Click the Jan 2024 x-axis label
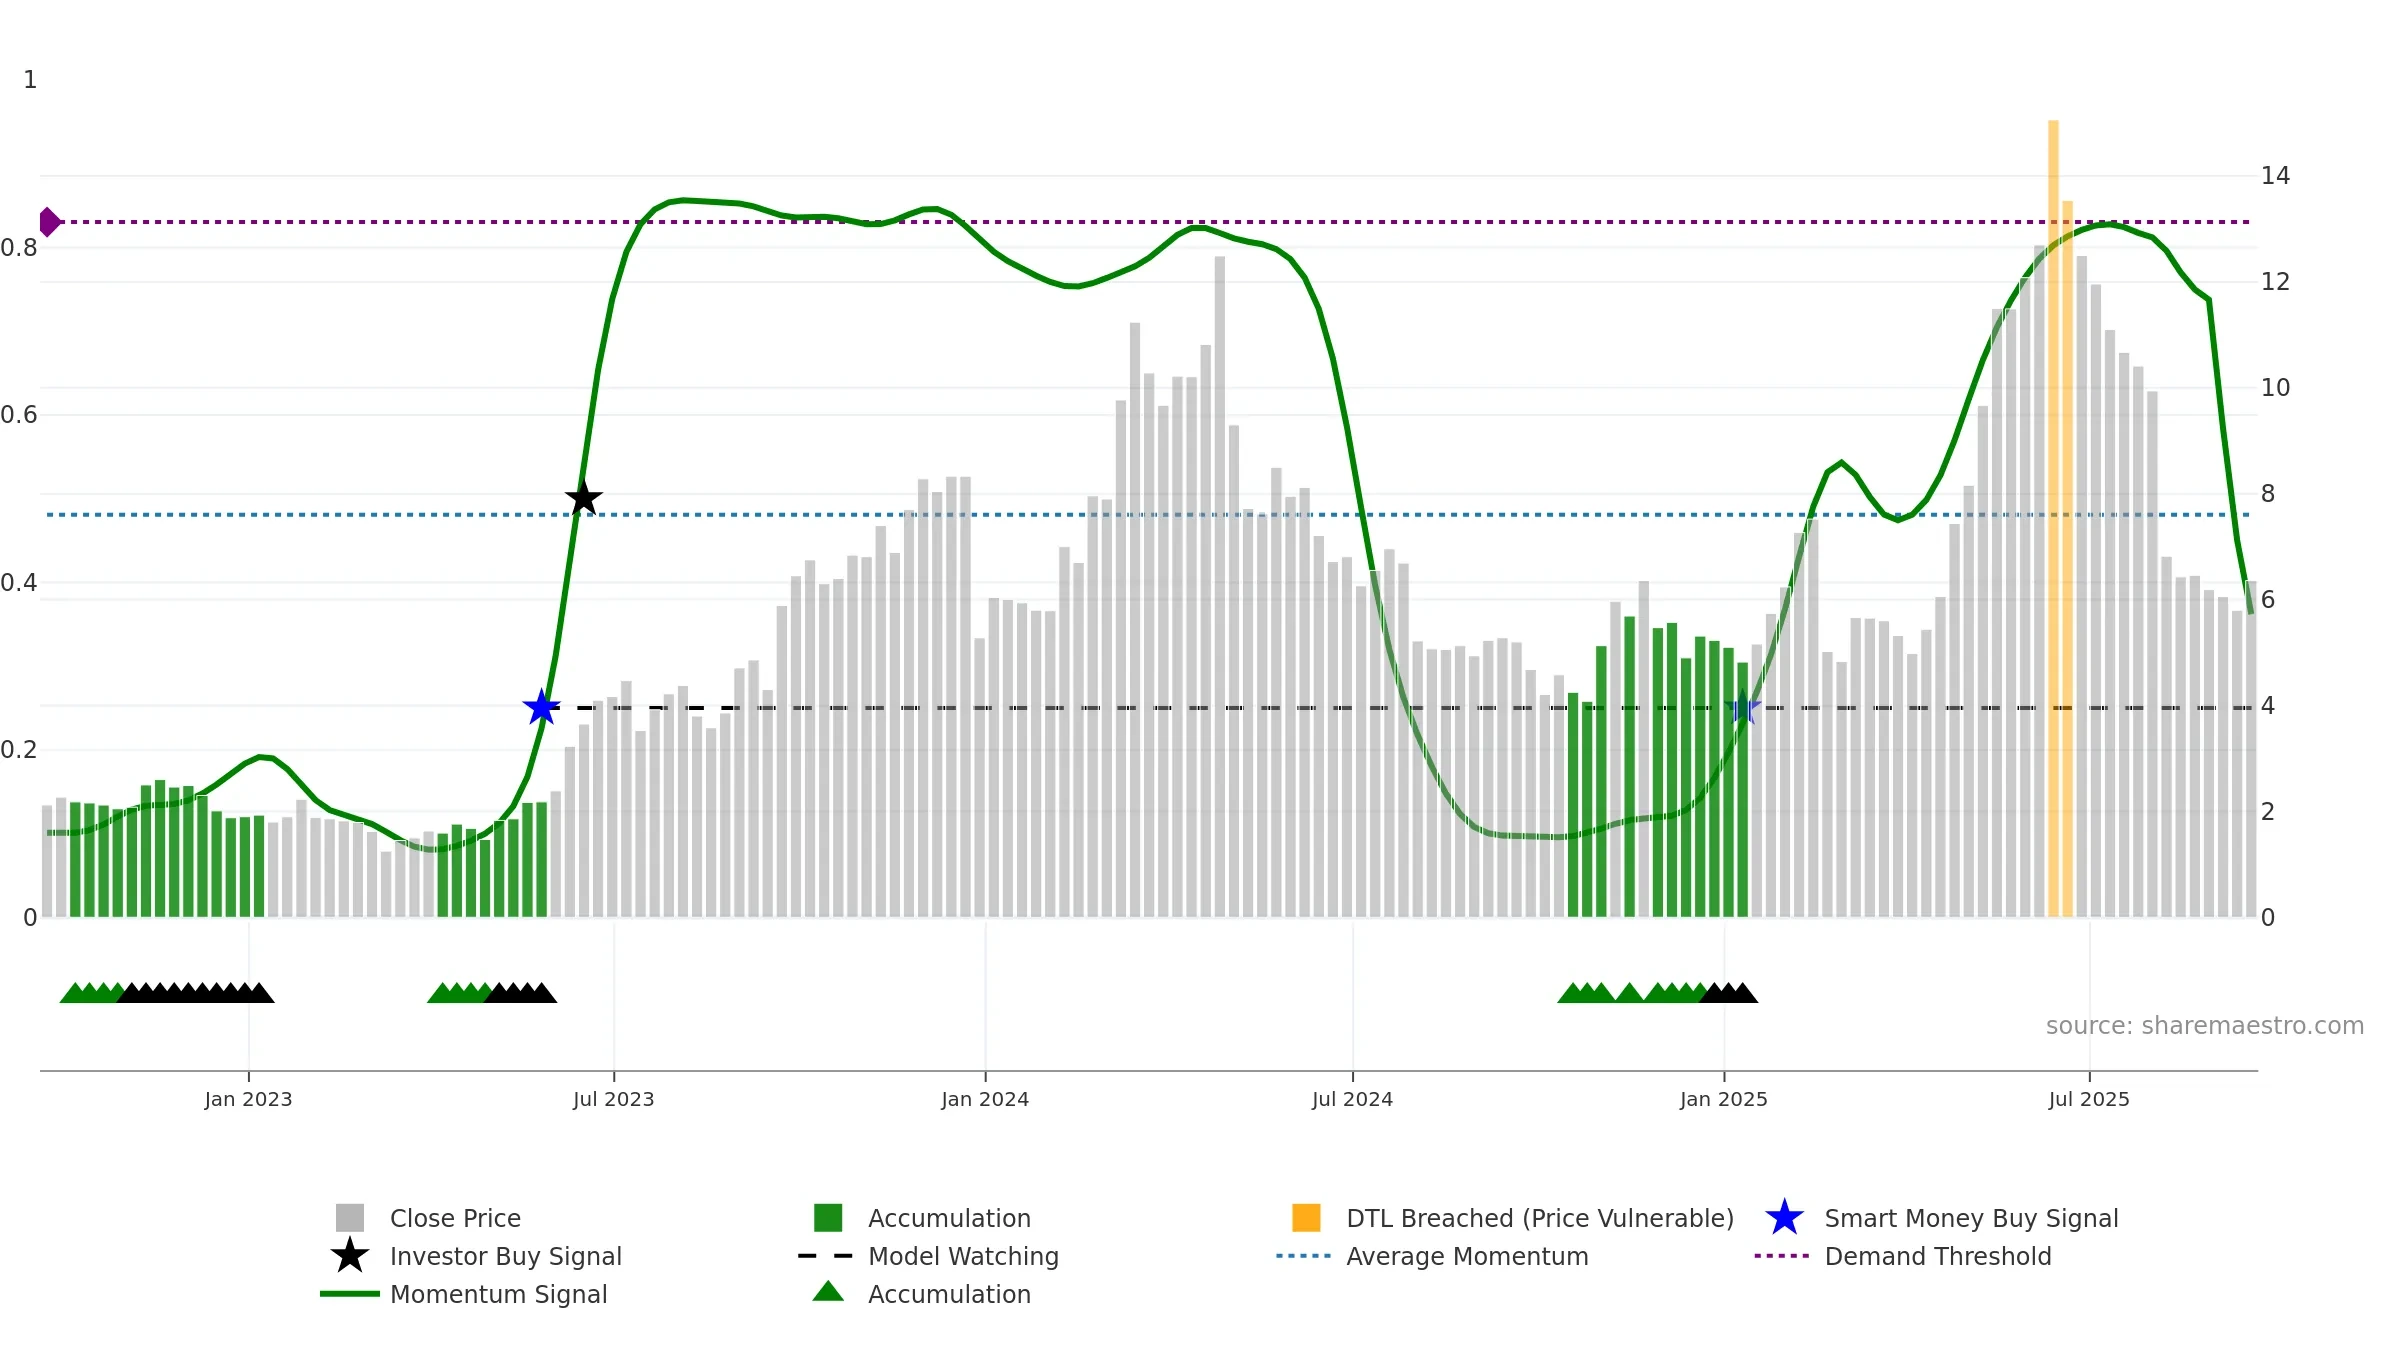The height and width of the screenshot is (1350, 2400). 985,1099
